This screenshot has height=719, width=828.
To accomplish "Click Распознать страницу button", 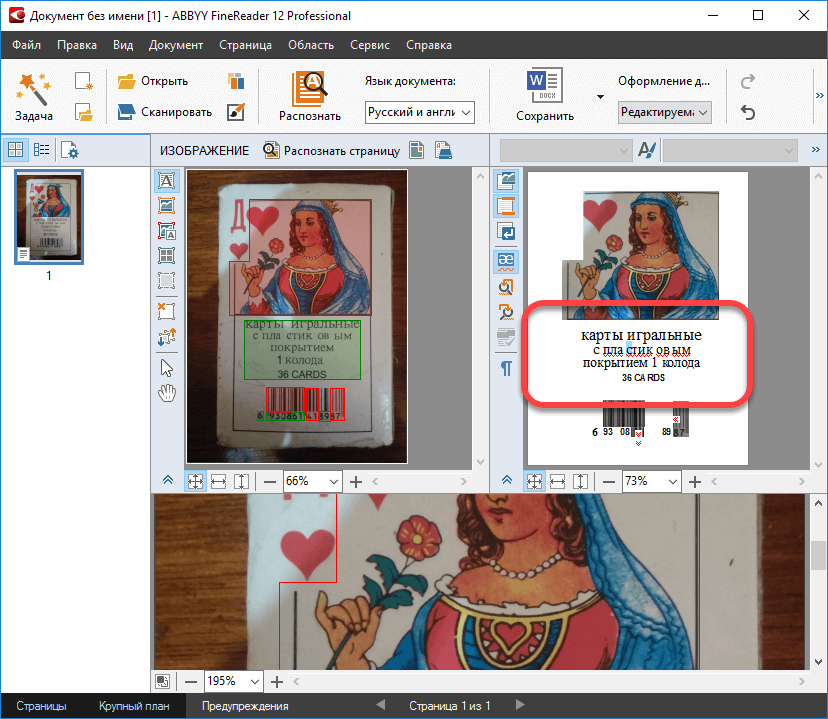I will click(331, 151).
